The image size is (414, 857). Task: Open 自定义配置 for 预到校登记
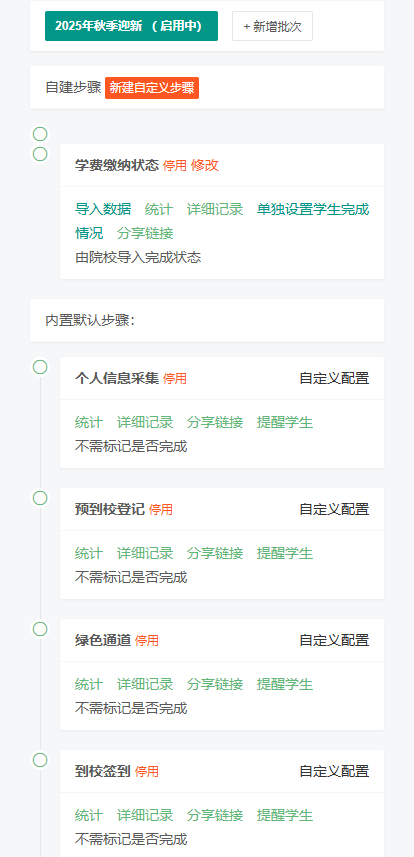pyautogui.click(x=334, y=509)
